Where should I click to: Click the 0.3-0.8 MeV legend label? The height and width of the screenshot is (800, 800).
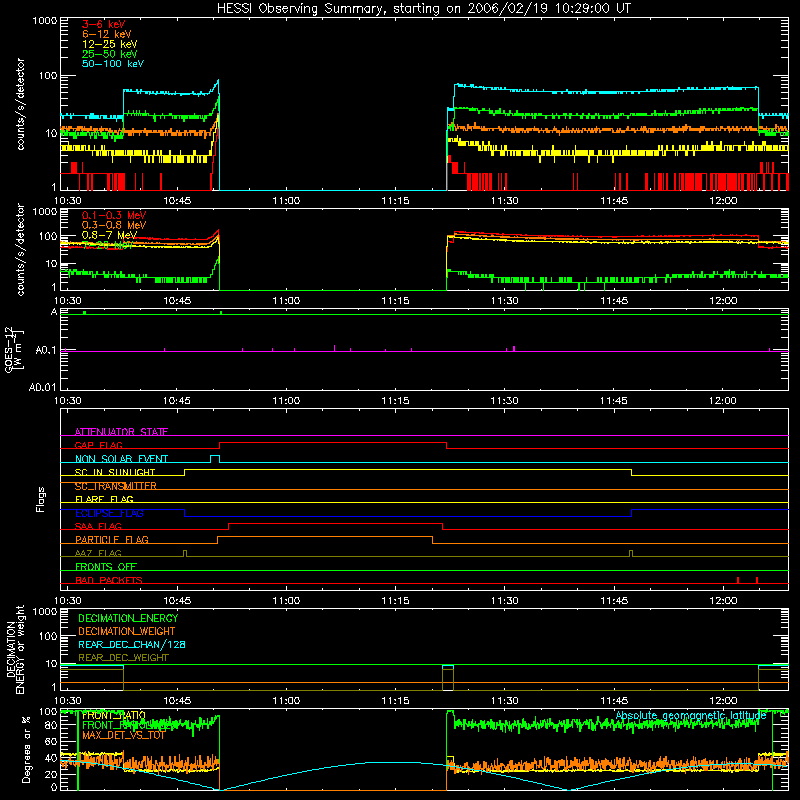114,225
